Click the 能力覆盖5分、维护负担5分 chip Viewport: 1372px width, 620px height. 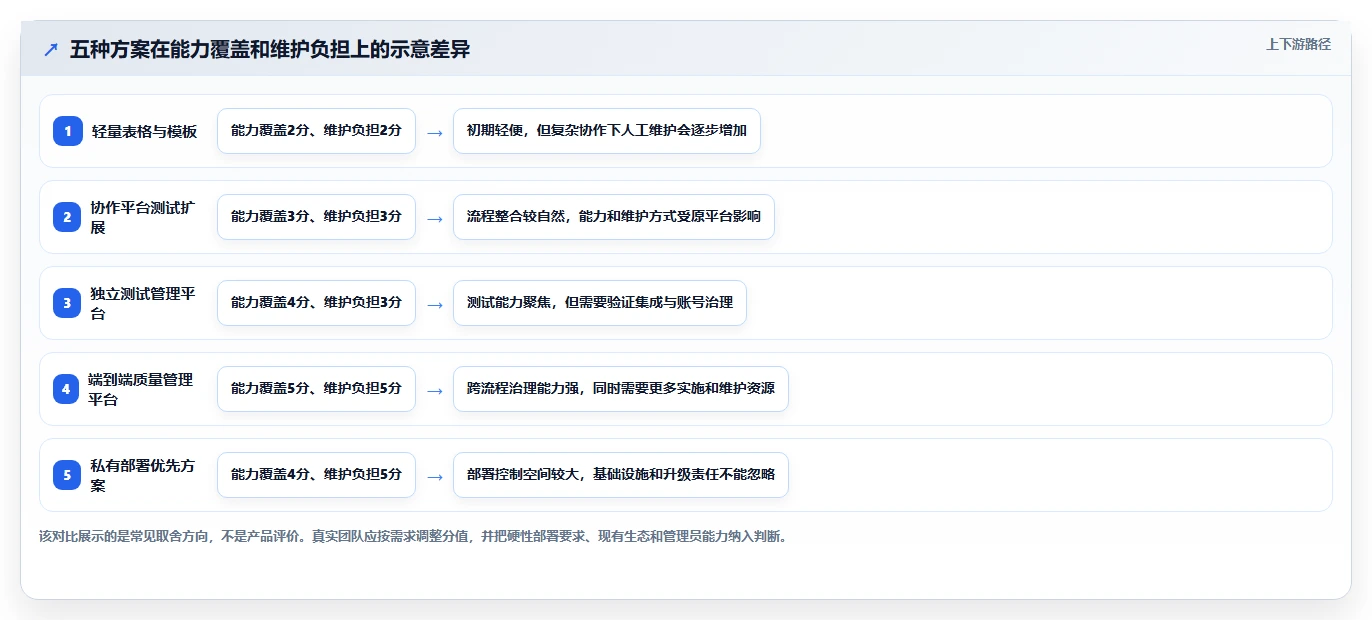click(316, 389)
